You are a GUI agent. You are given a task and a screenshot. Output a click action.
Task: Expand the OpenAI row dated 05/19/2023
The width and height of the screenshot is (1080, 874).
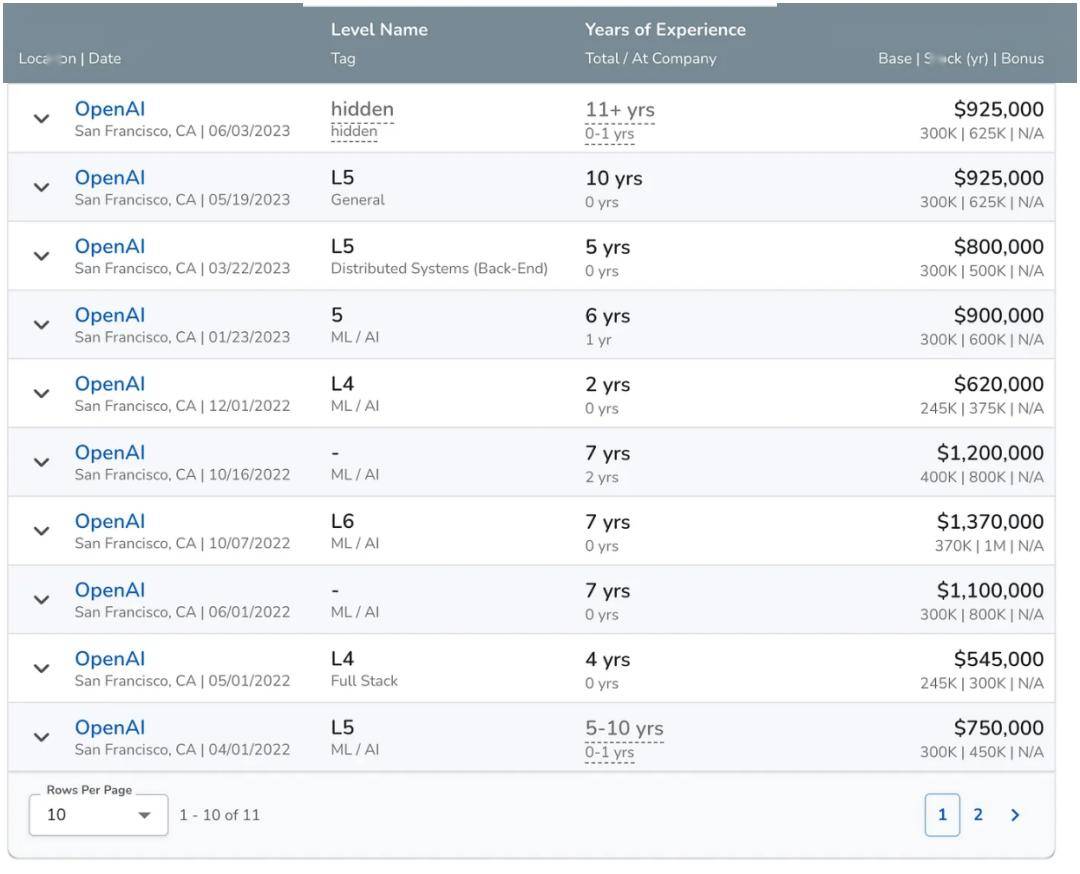(41, 187)
